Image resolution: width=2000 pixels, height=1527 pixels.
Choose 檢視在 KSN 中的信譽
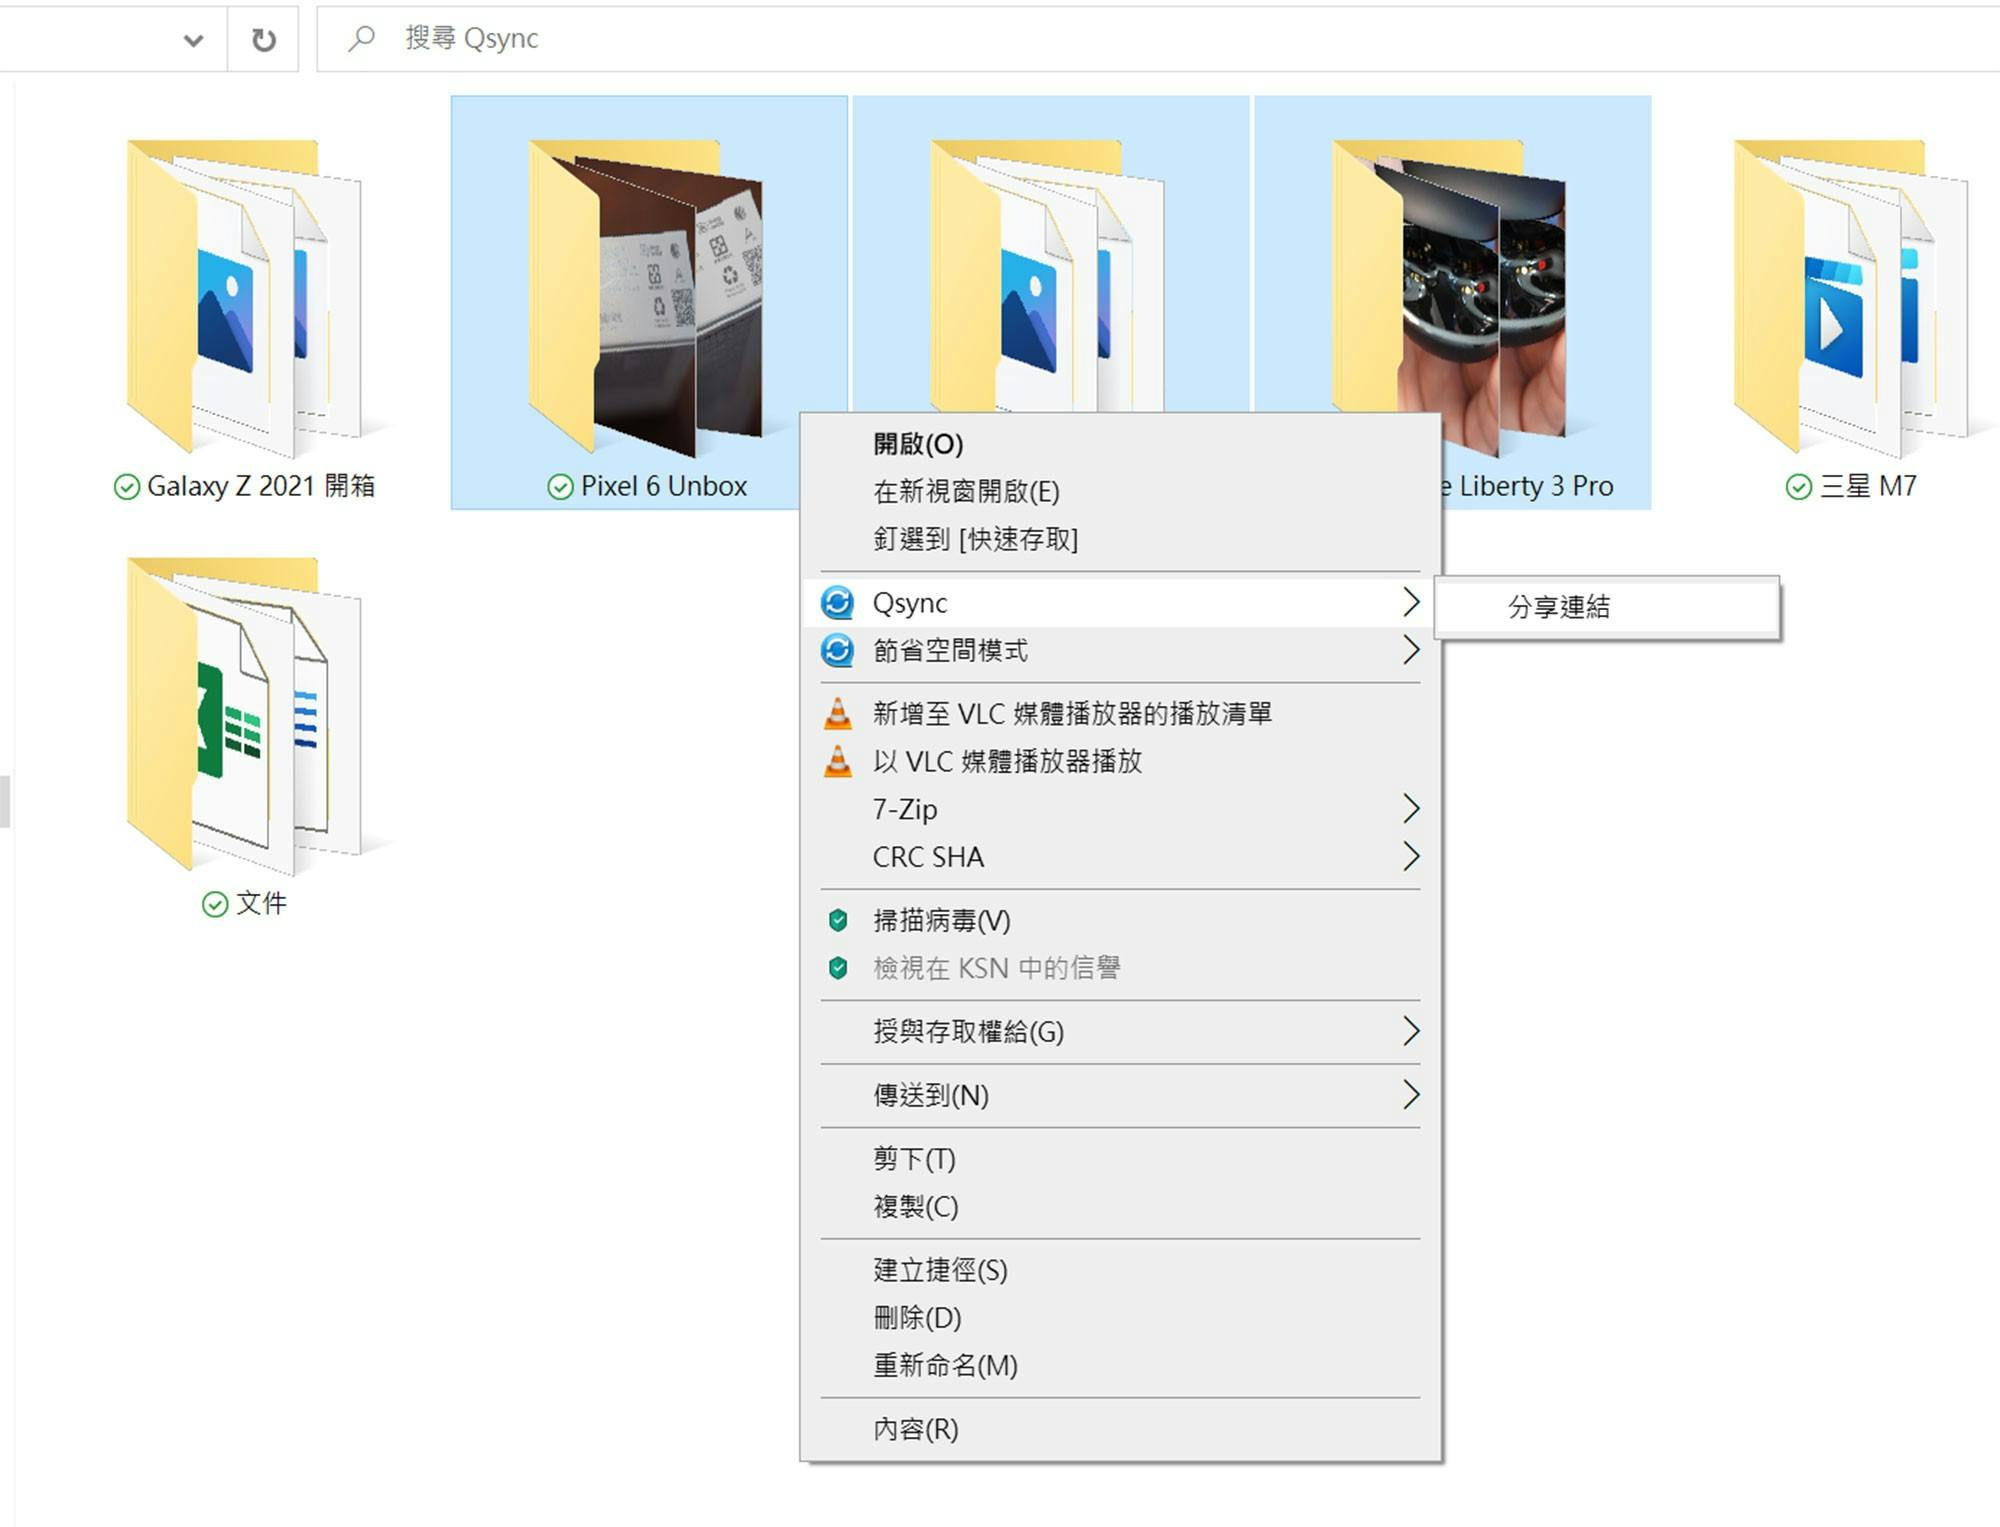[1120, 968]
